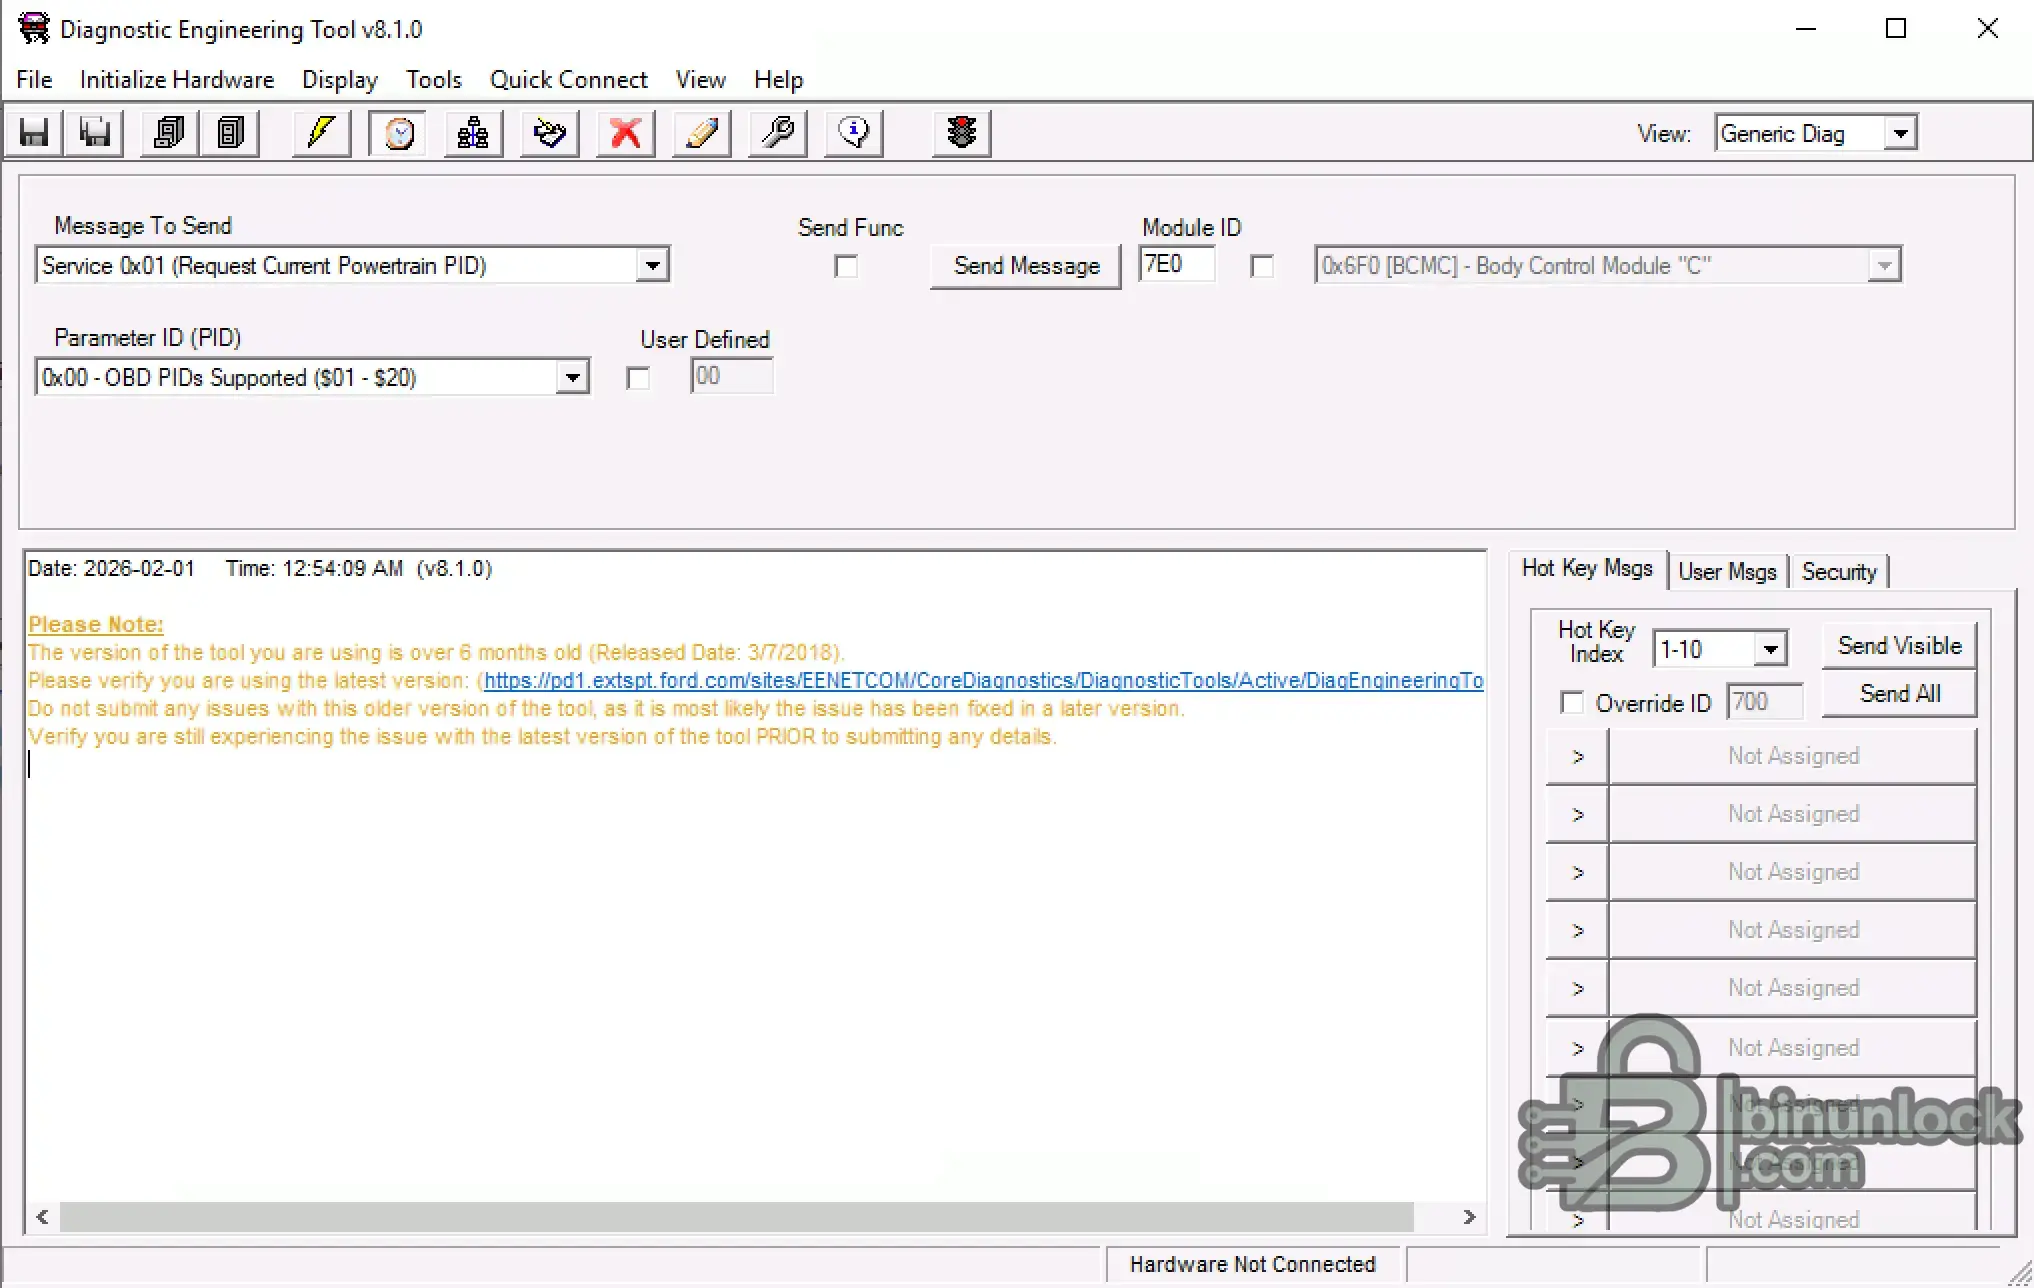Open the Quick Connect menu

pos(568,80)
